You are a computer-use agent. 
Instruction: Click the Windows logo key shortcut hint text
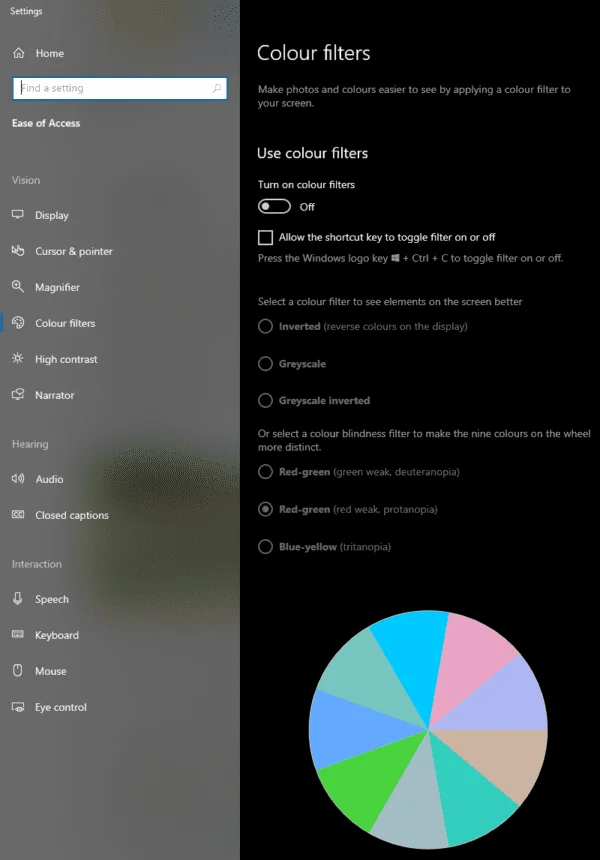pos(410,258)
